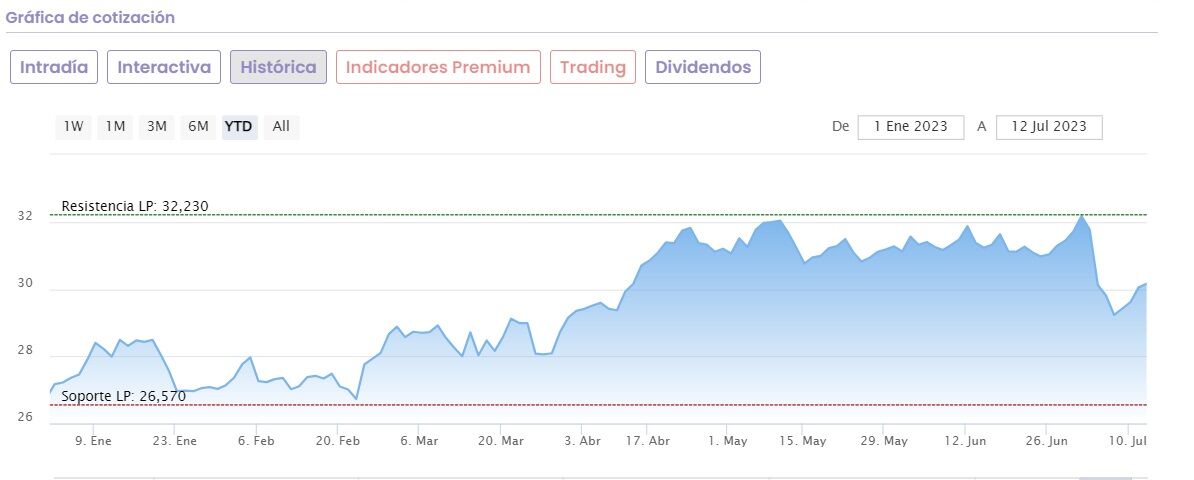
Task: Open Indicadores Premium tab
Action: 438,68
